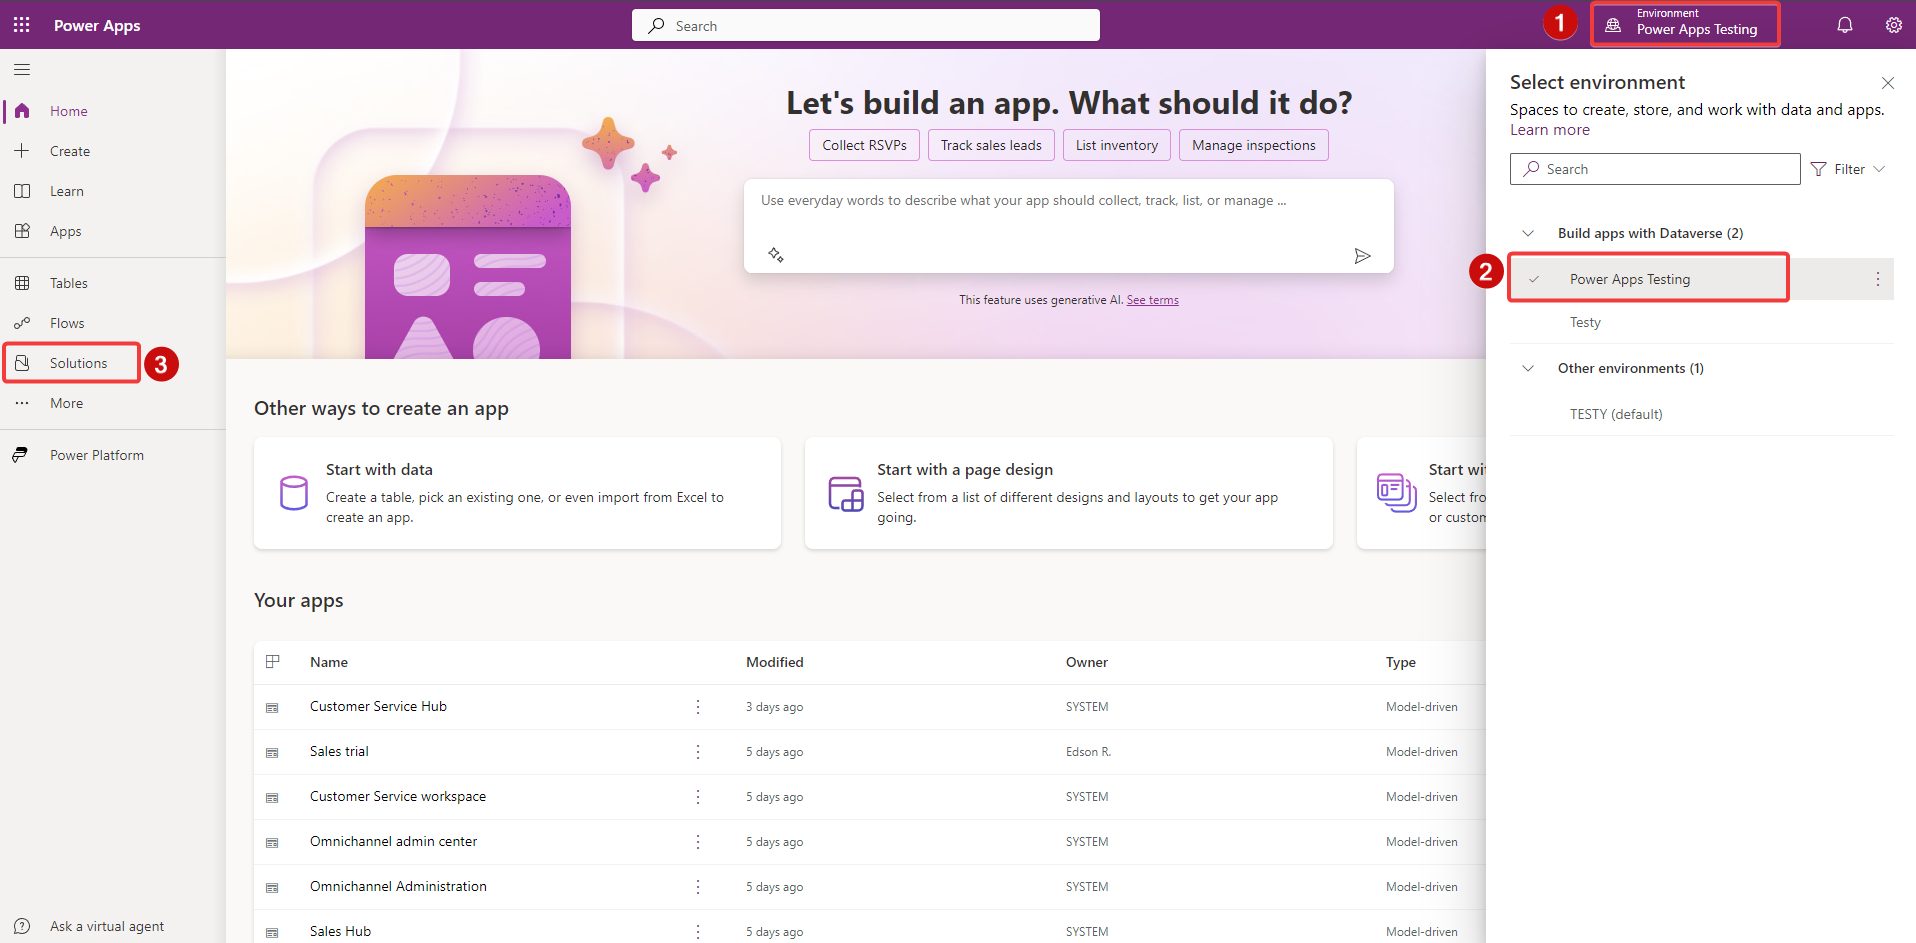Open more options for Customer Service workspace
The width and height of the screenshot is (1916, 943).
[x=698, y=797]
